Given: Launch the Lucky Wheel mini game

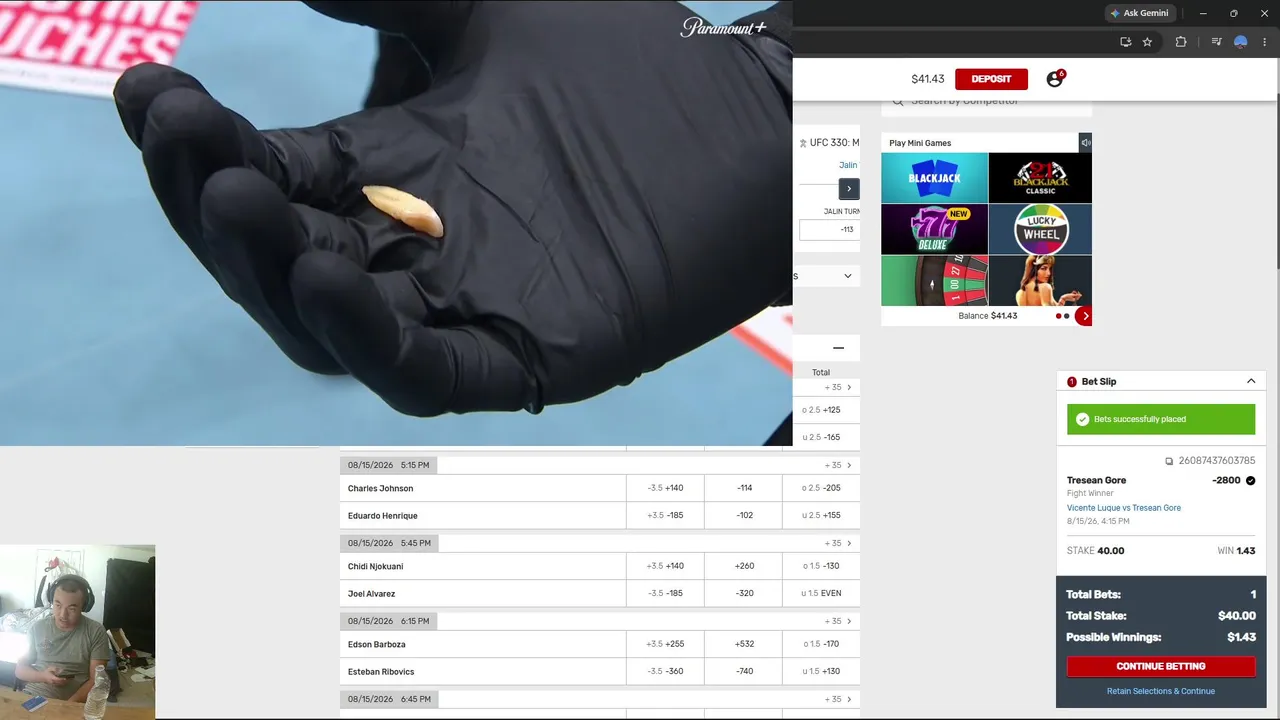Looking at the screenshot, I should 1040,229.
